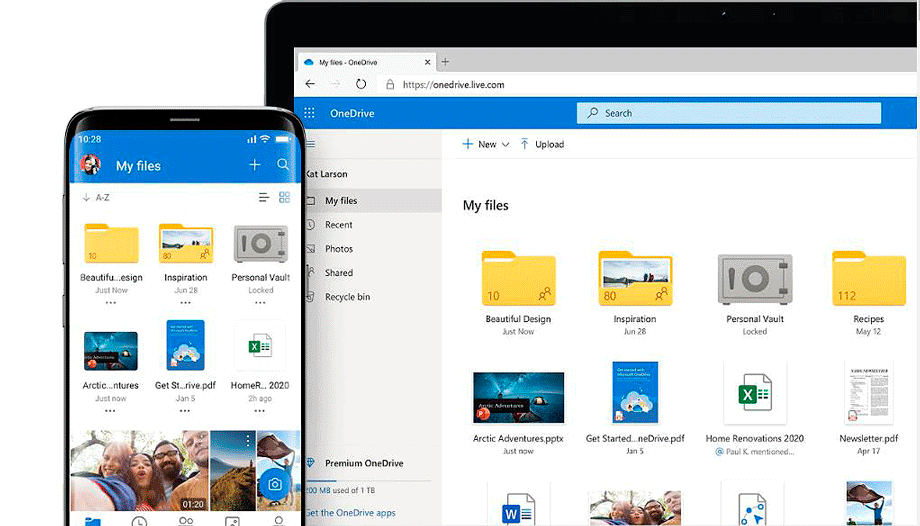This screenshot has width=920, height=526.
Task: Close the My files - OneDrive tab
Action: point(427,62)
